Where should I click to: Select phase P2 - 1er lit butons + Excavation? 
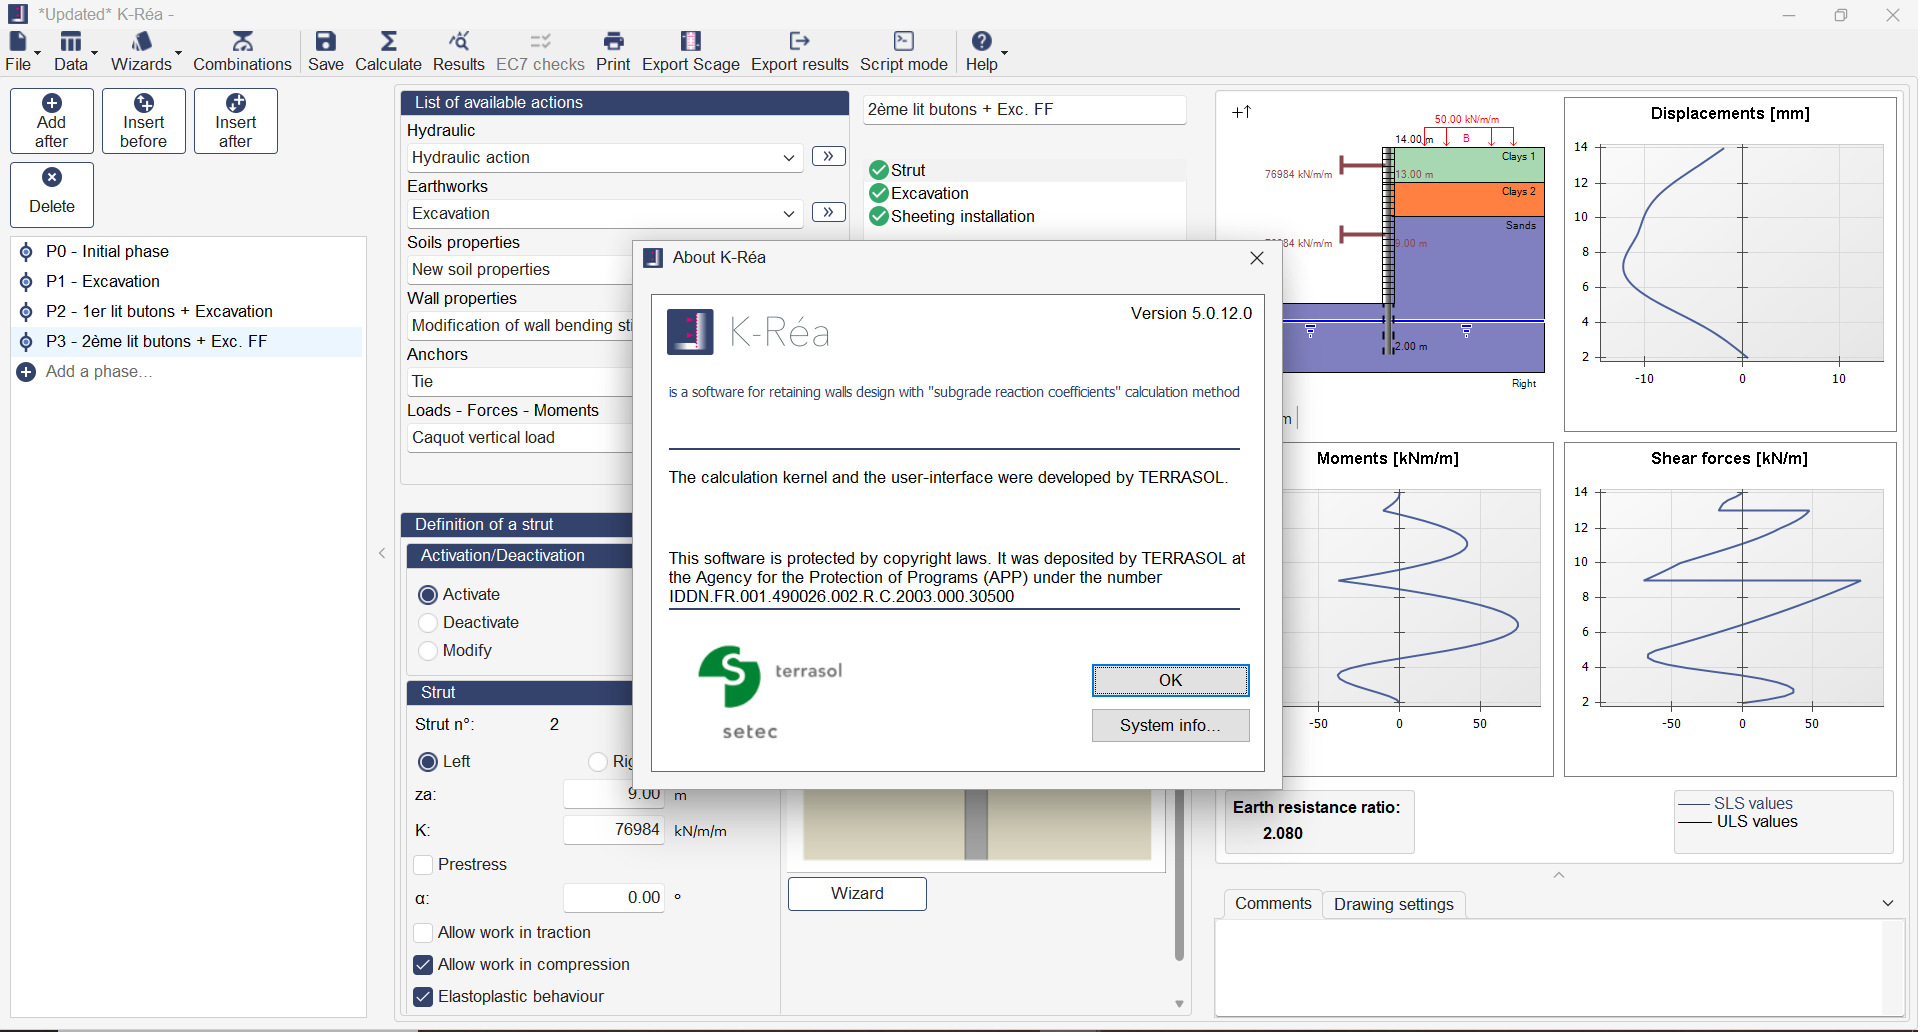[188, 312]
